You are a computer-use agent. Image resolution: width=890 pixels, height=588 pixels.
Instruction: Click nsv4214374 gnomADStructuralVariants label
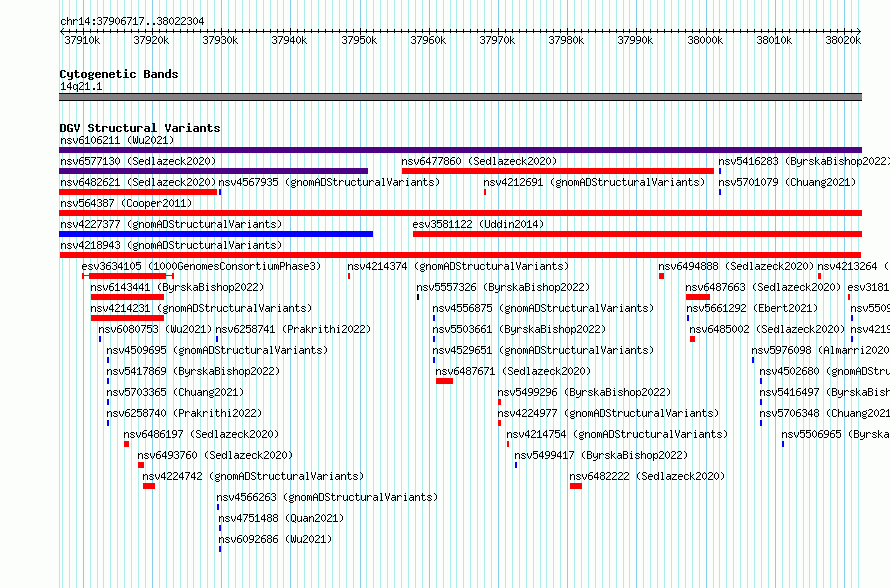[x=458, y=266]
